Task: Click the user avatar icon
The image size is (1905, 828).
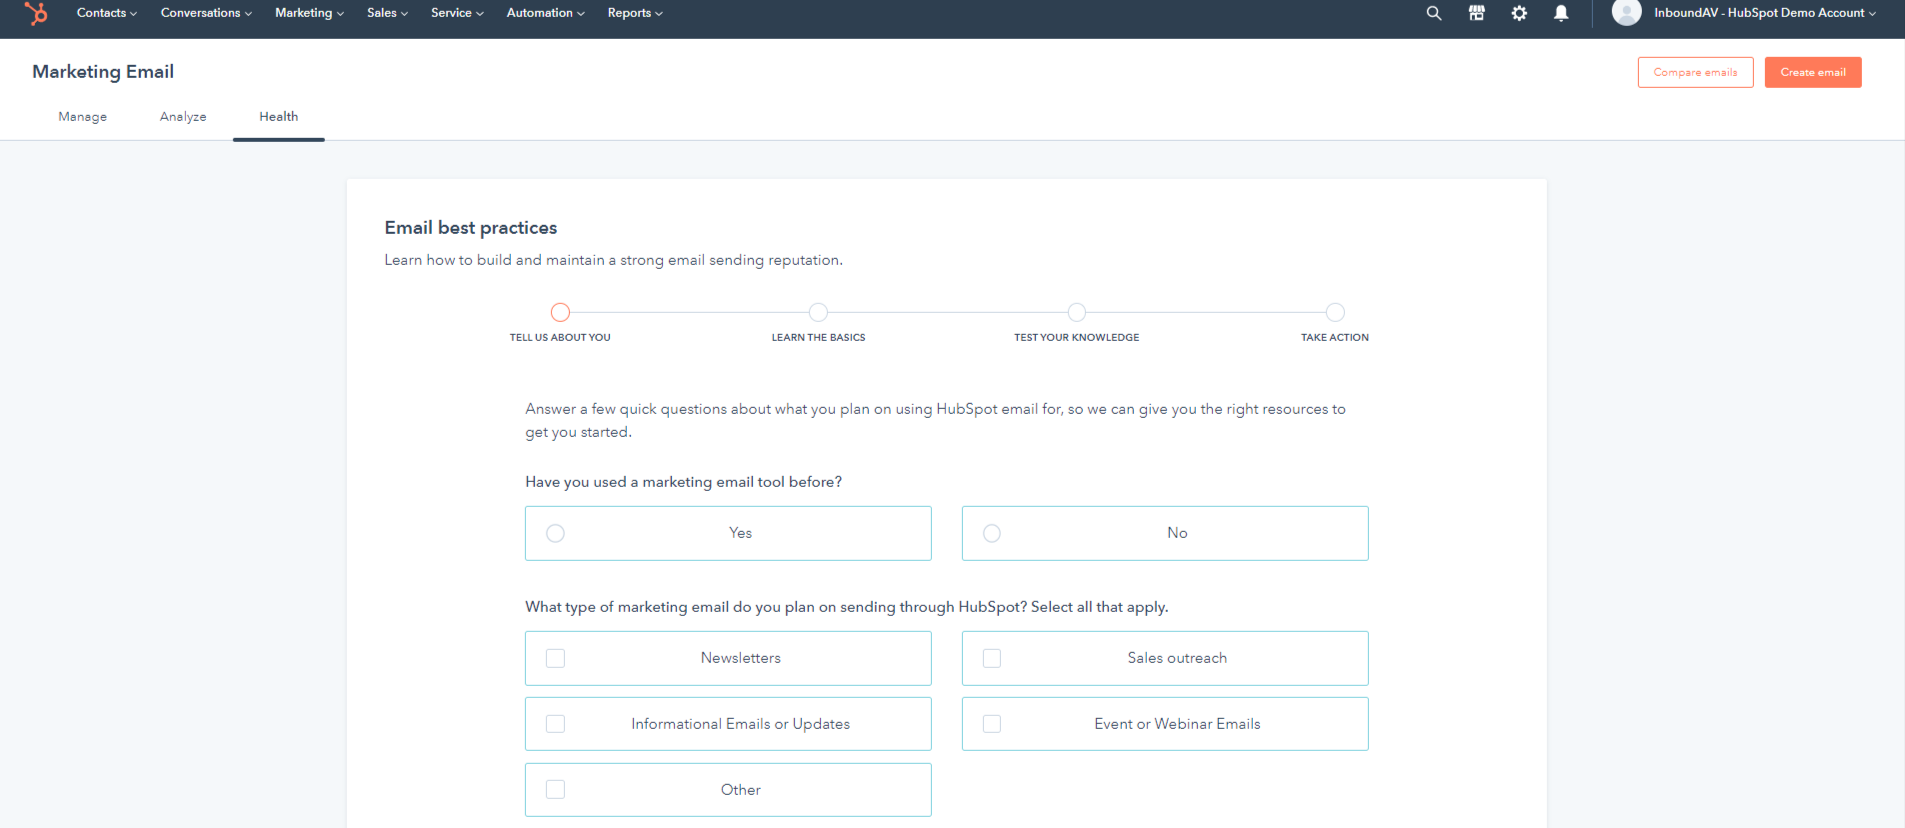Action: click(1627, 12)
